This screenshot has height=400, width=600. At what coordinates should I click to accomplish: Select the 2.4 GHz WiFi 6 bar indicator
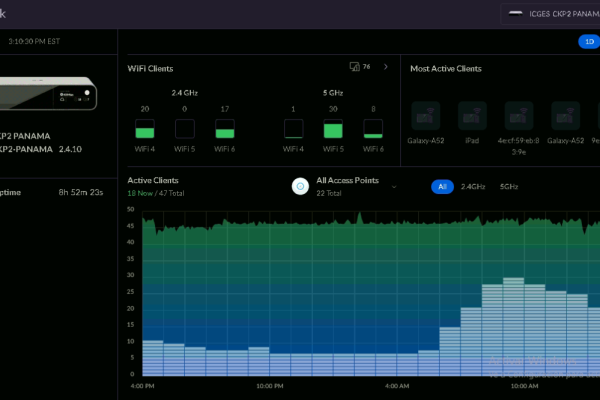coord(225,129)
